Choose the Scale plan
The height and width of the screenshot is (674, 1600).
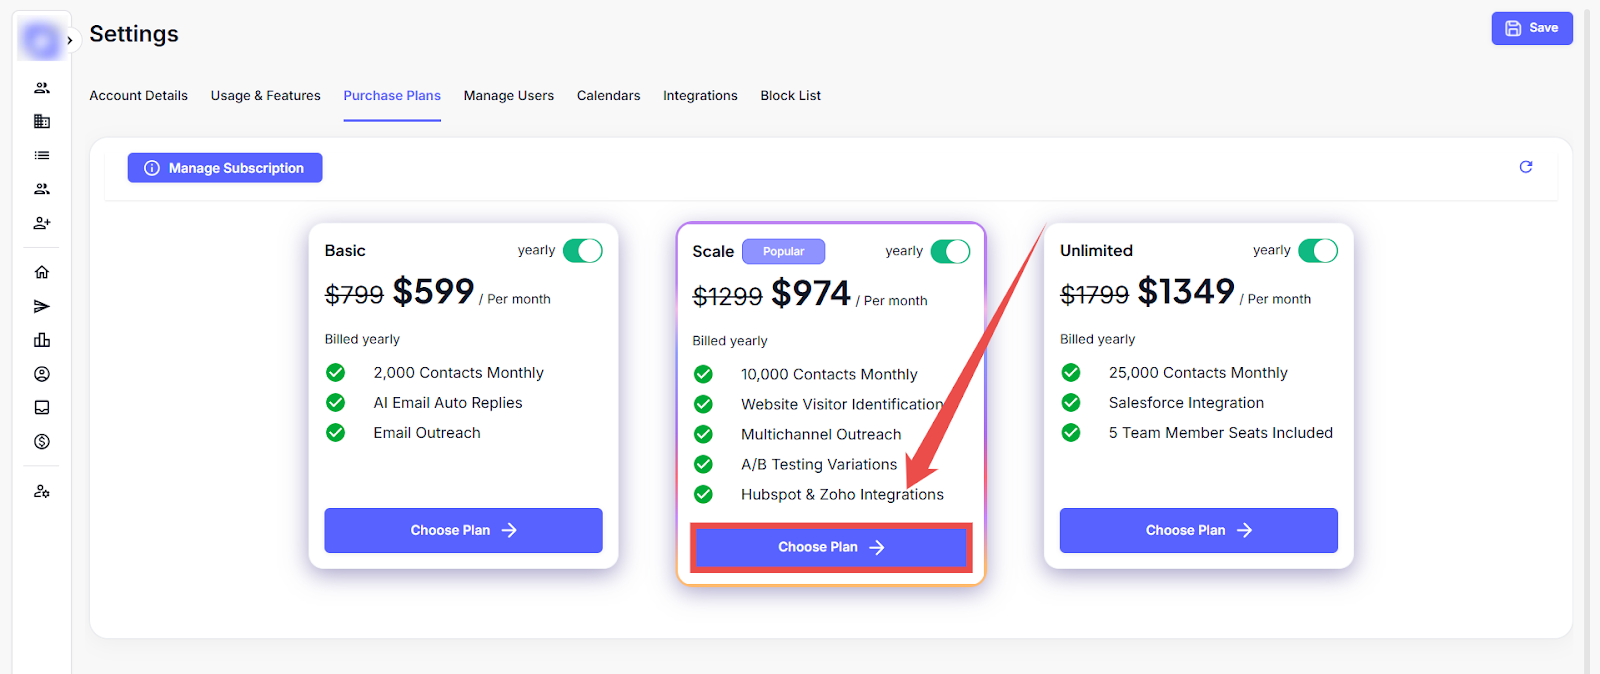coord(831,547)
